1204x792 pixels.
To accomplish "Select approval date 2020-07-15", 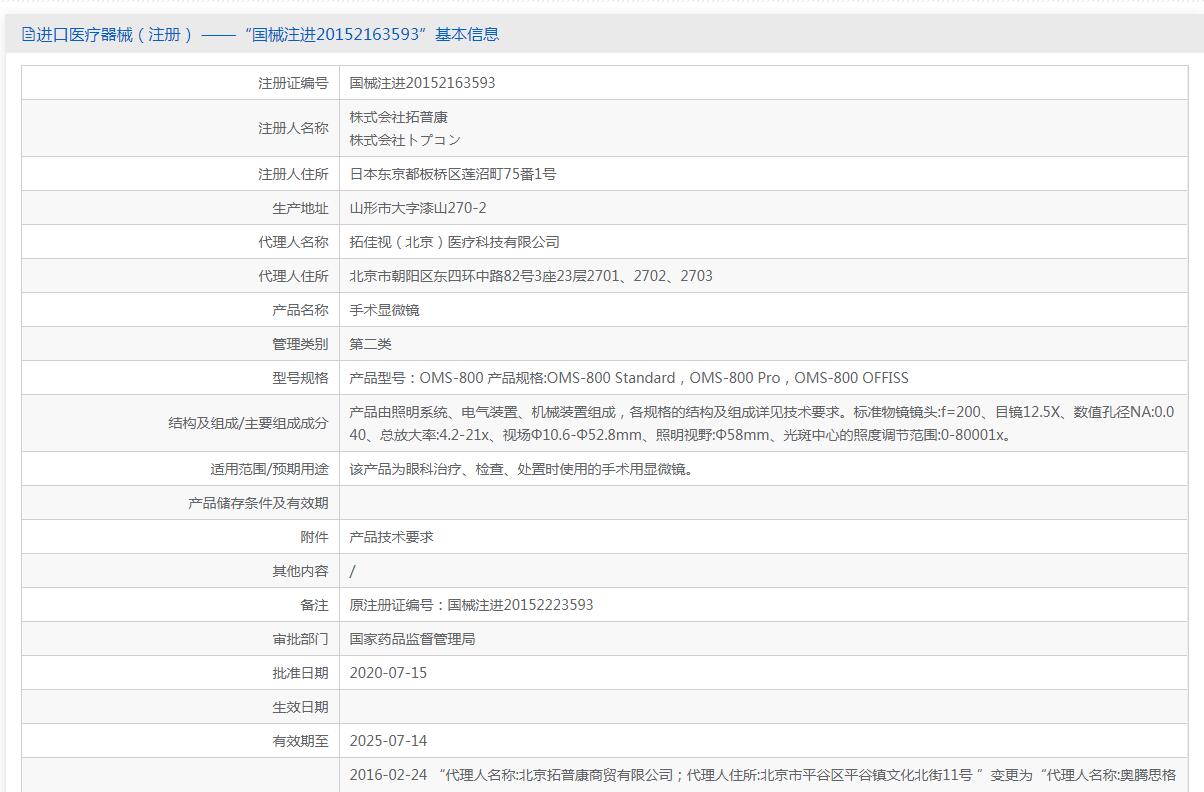I will (388, 673).
